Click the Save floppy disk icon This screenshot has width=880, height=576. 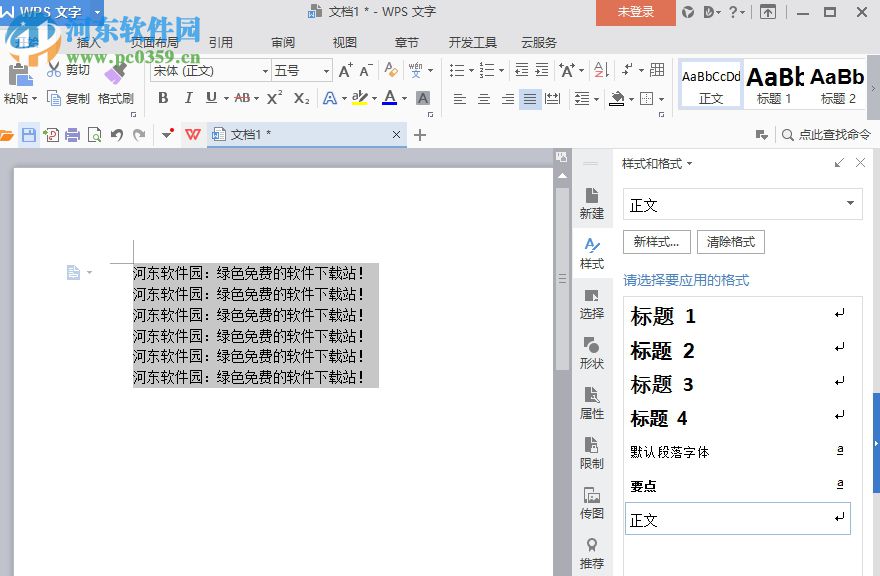[29, 135]
